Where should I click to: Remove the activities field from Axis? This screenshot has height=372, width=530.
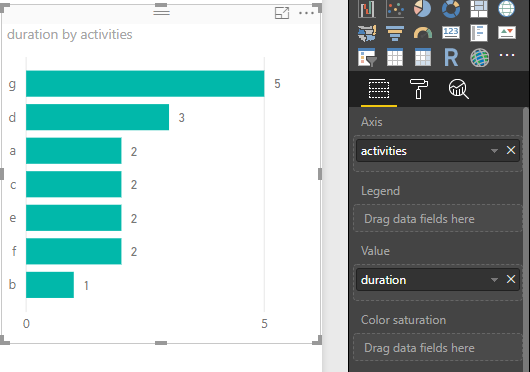[511, 150]
